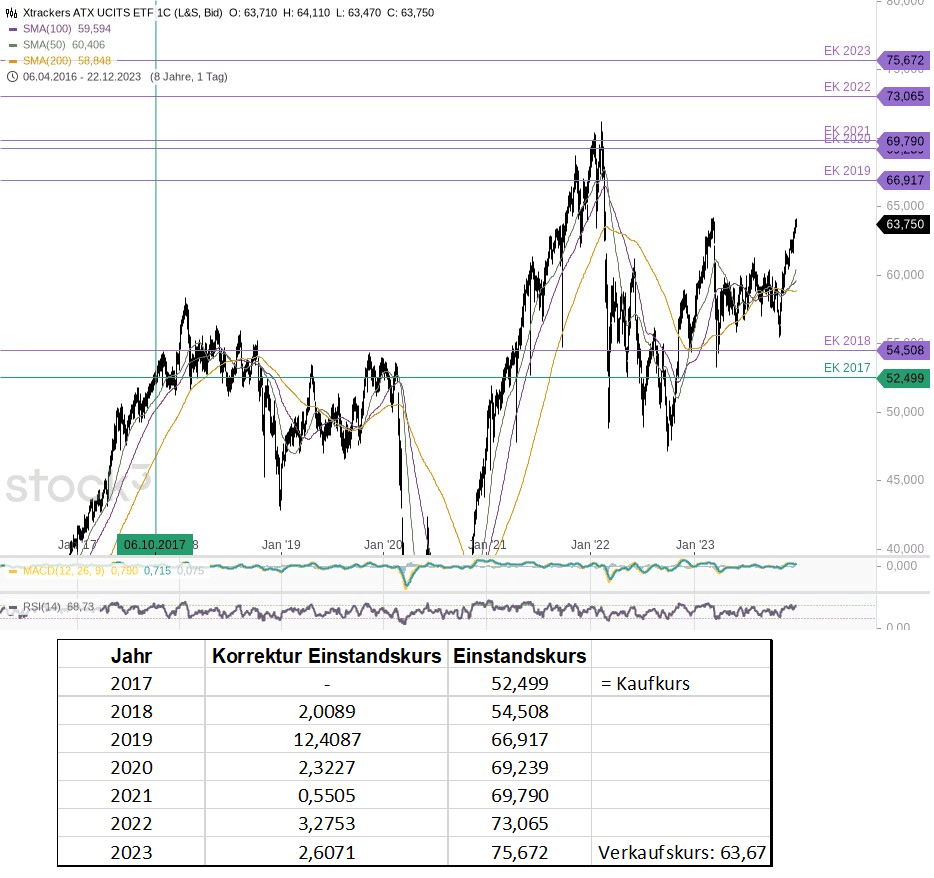Click the EK 2023 line label
Viewport: 934px width, 878px height.
tap(847, 51)
